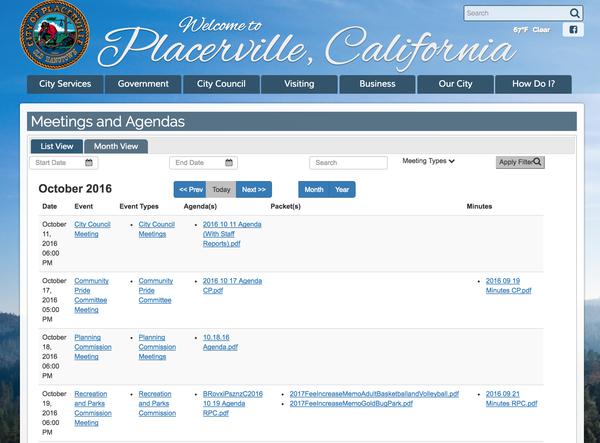Click the 67°F Clear weather text
The image size is (600, 443).
coord(532,30)
